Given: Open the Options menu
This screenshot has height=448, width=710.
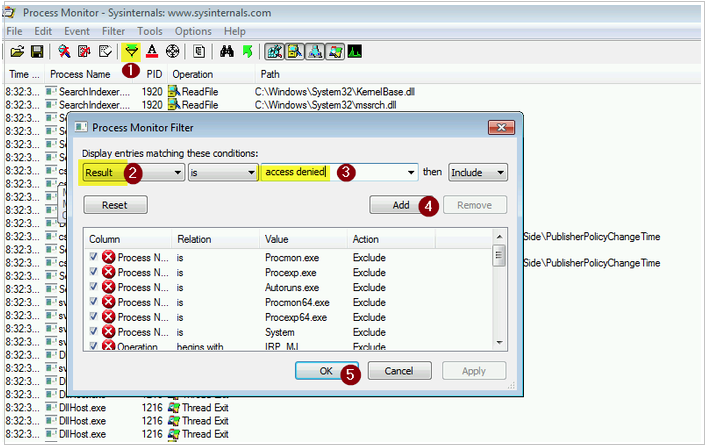Looking at the screenshot, I should [193, 31].
